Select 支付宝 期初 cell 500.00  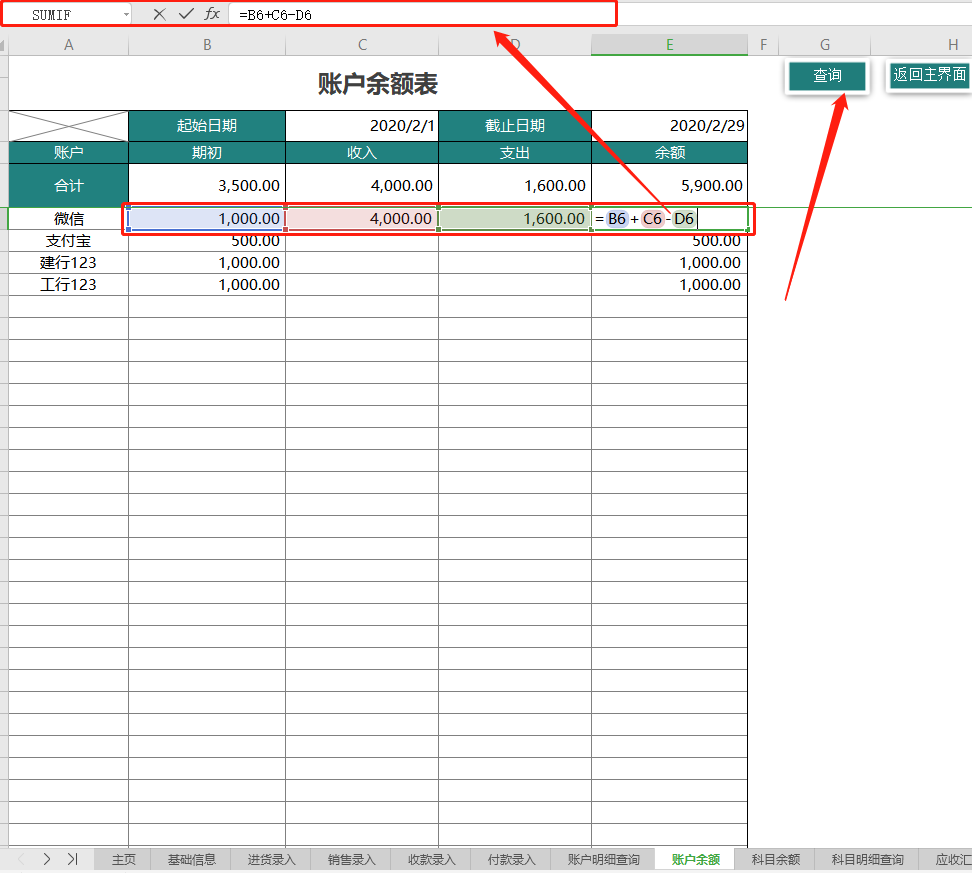coord(207,241)
